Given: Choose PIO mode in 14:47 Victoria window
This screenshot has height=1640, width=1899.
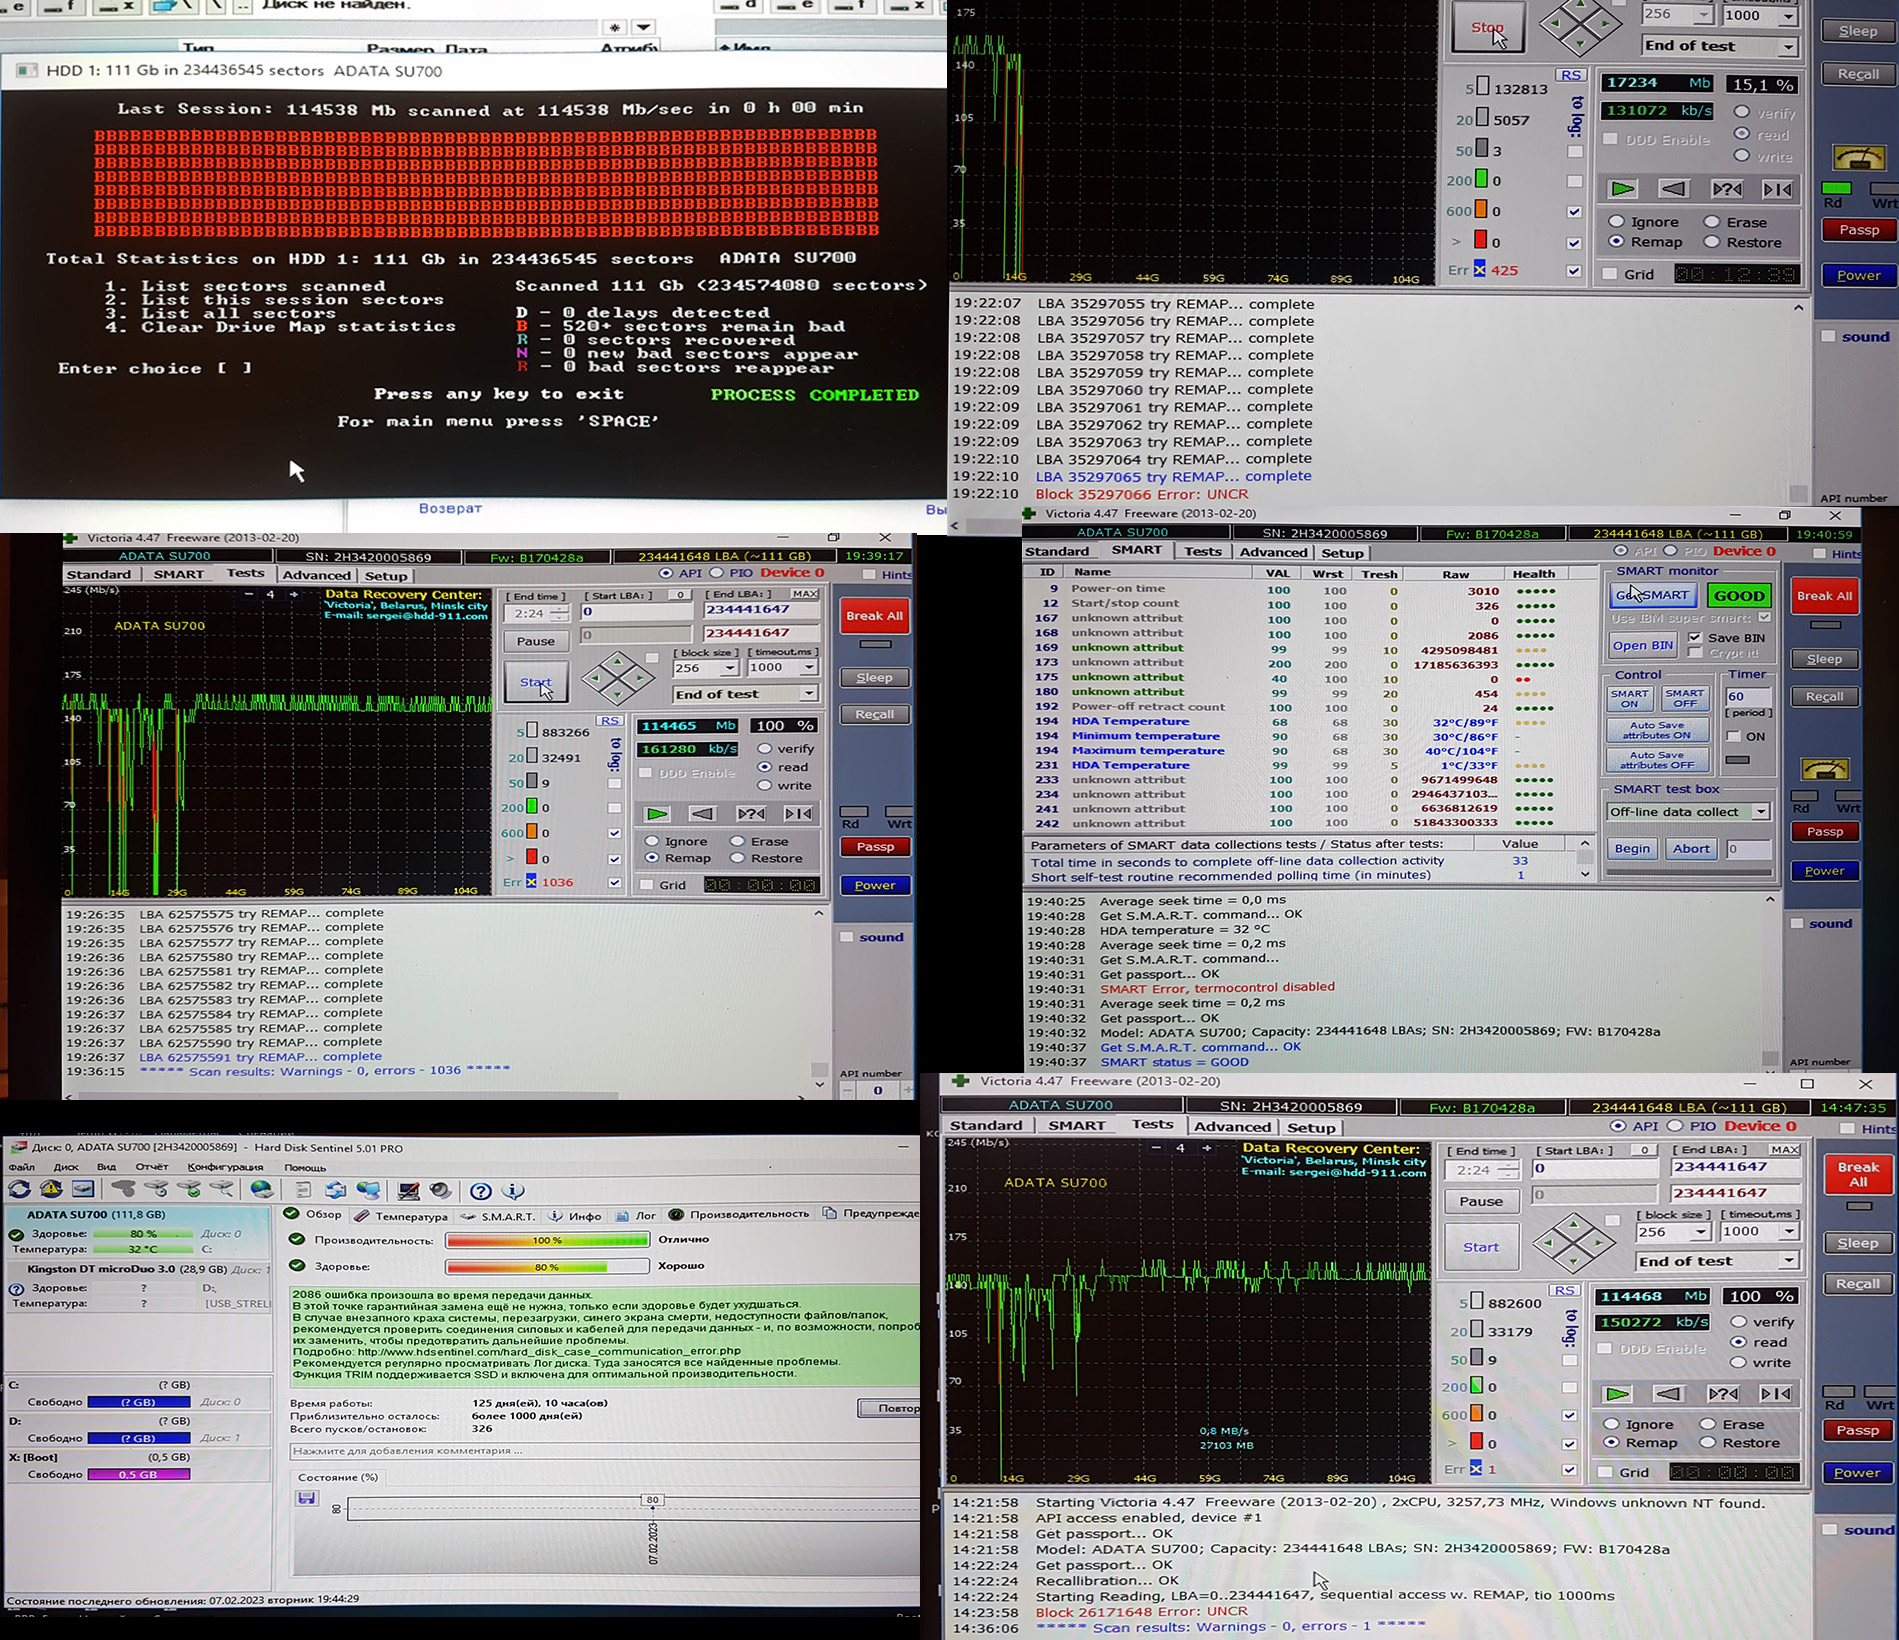Looking at the screenshot, I should click(1674, 1126).
